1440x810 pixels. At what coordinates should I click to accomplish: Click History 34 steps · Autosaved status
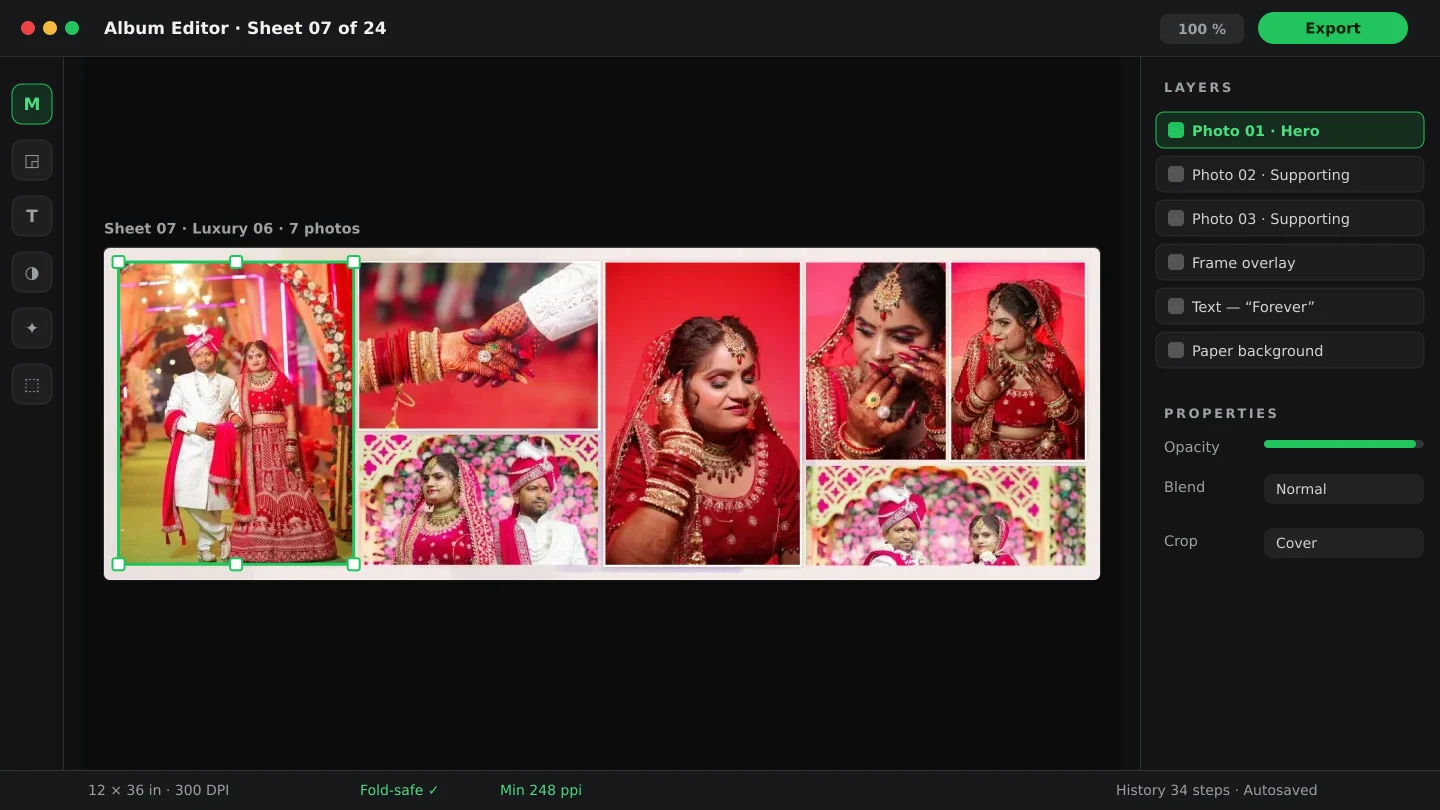(x=1216, y=790)
